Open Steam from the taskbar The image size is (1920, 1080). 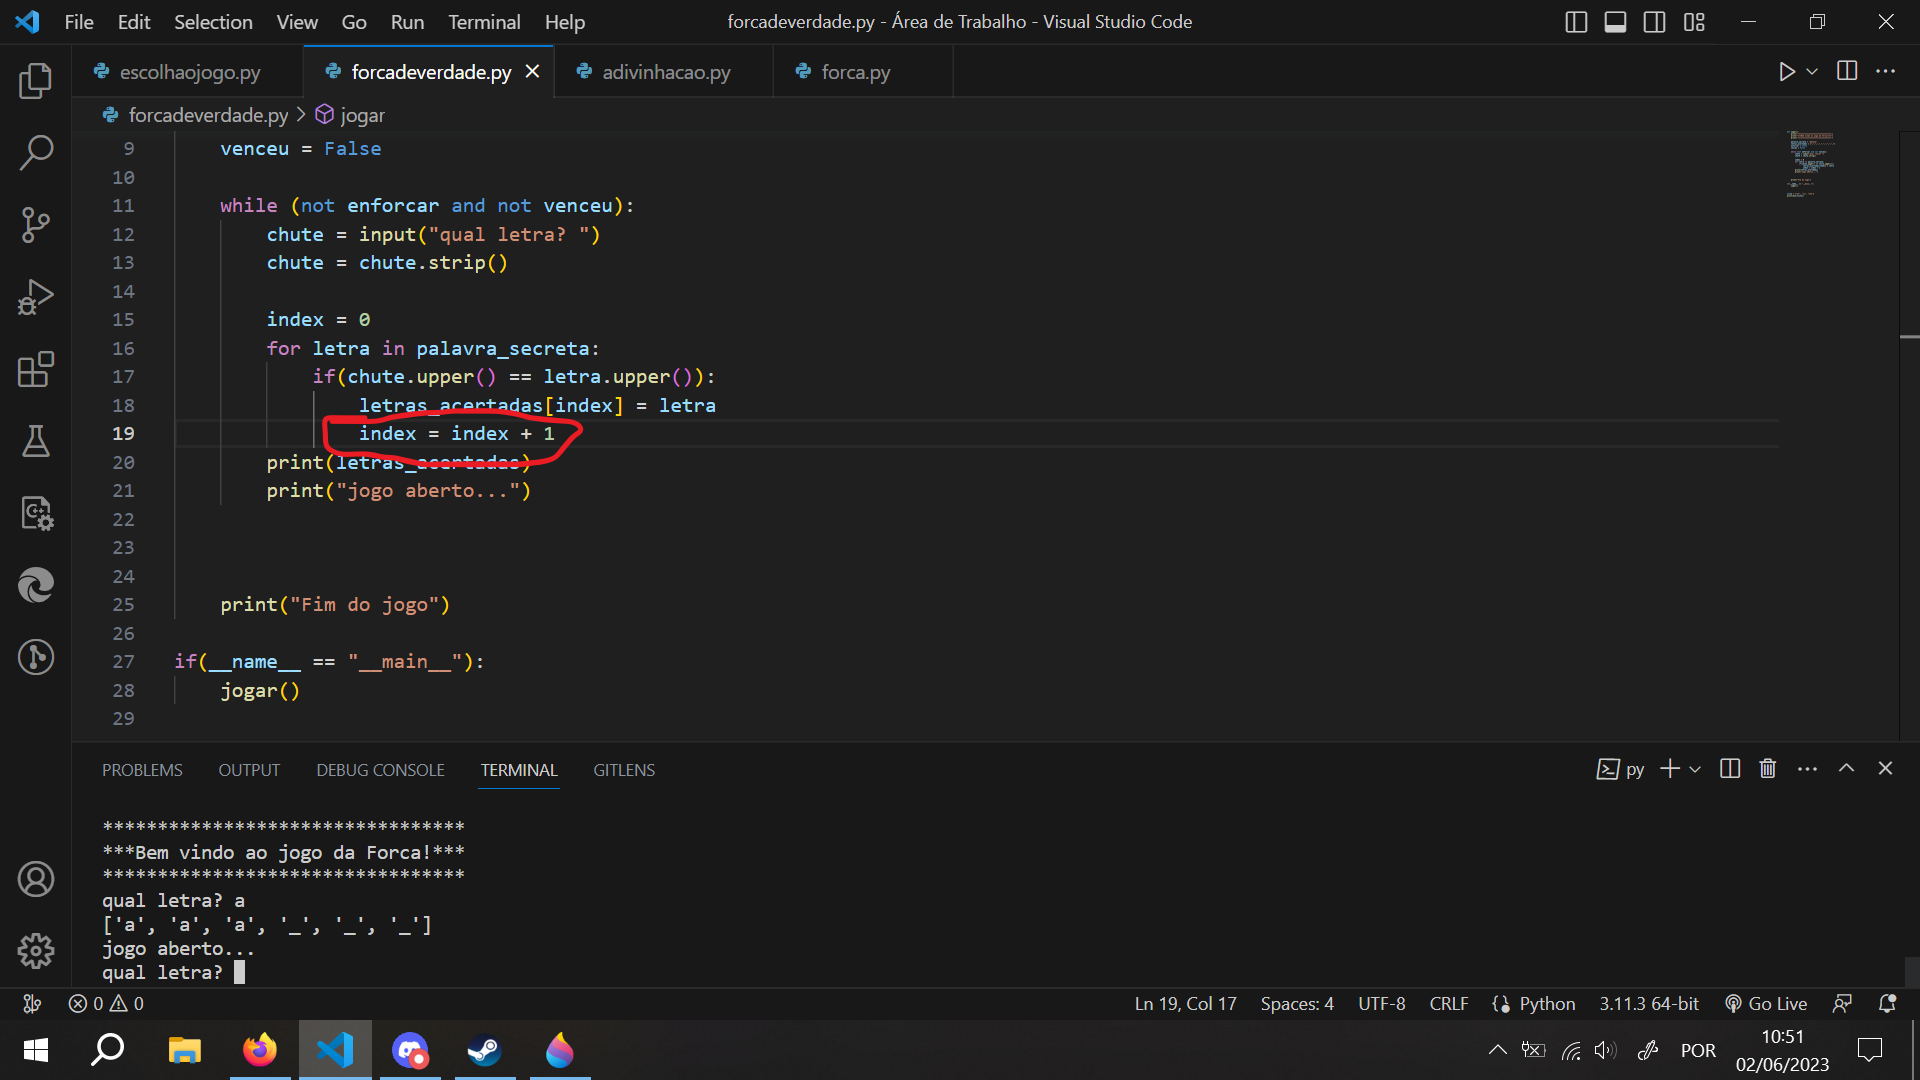[485, 1050]
